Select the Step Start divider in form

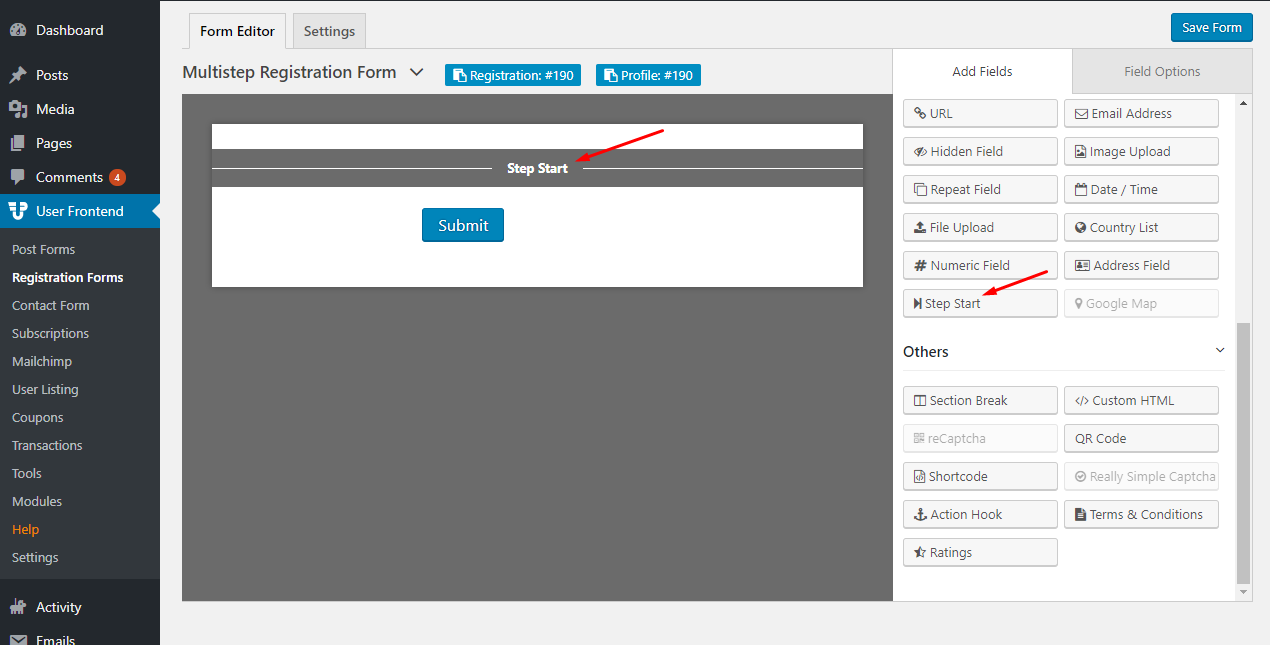tap(537, 168)
